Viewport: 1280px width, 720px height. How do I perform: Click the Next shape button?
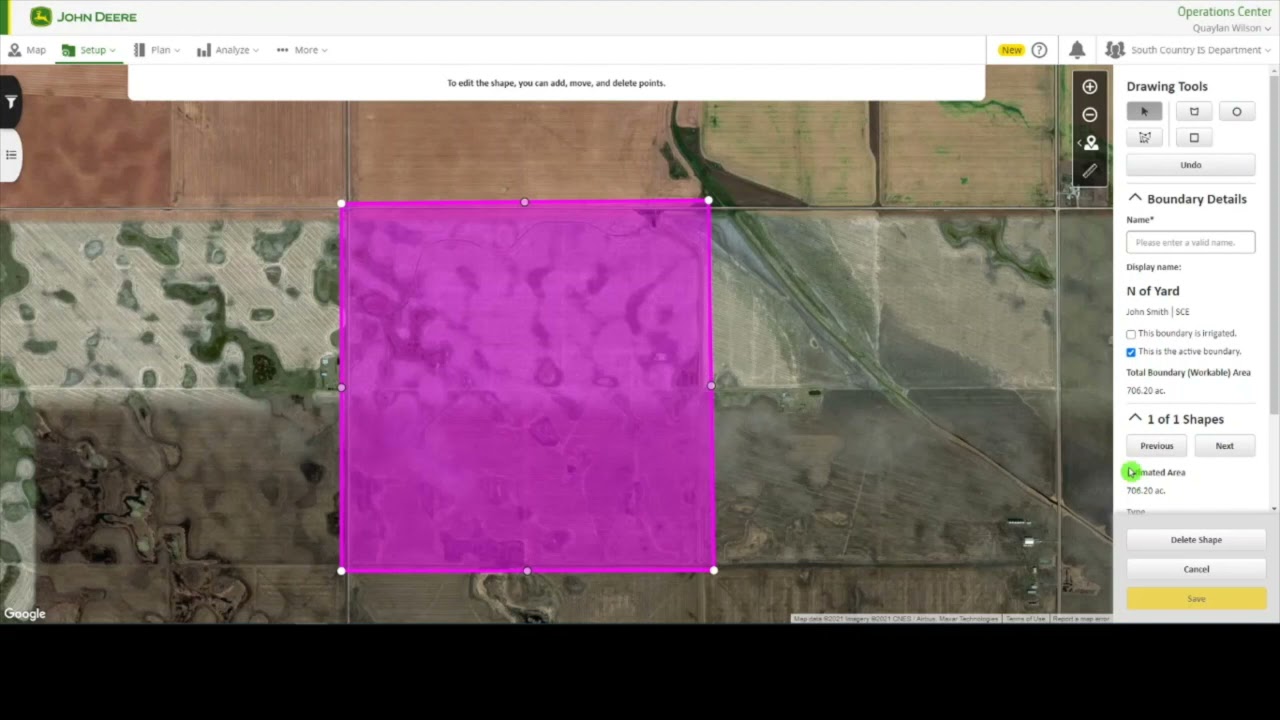click(x=1225, y=446)
